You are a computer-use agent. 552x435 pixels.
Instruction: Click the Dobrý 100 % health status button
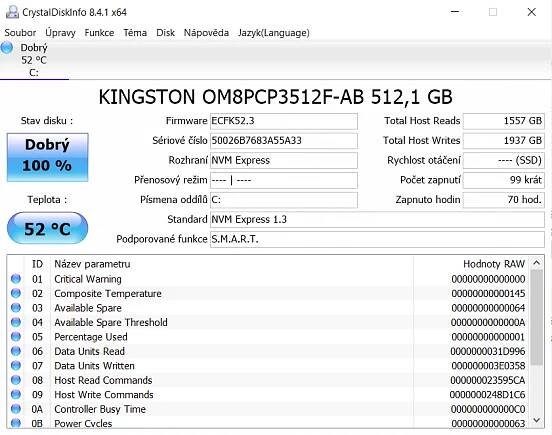pos(47,157)
